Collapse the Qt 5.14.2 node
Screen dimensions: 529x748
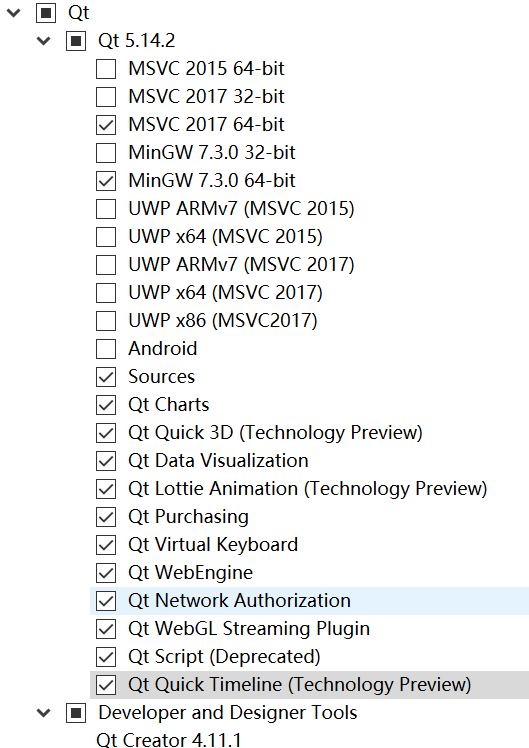pos(44,41)
